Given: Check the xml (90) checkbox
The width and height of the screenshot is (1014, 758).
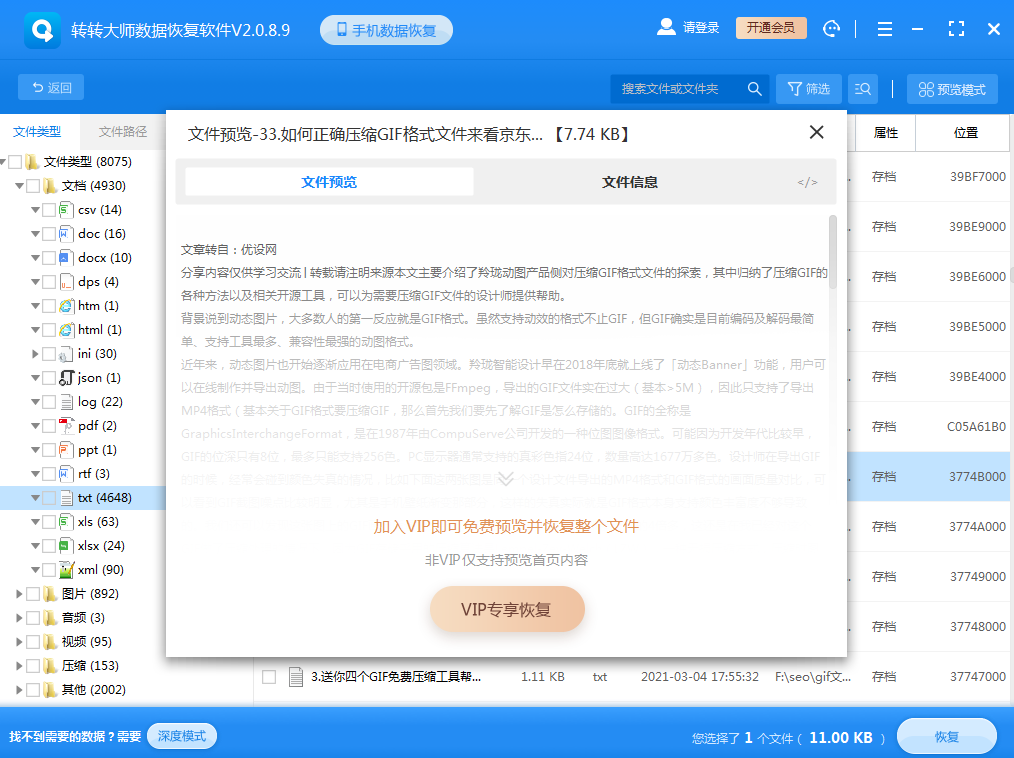Looking at the screenshot, I should click(x=49, y=570).
